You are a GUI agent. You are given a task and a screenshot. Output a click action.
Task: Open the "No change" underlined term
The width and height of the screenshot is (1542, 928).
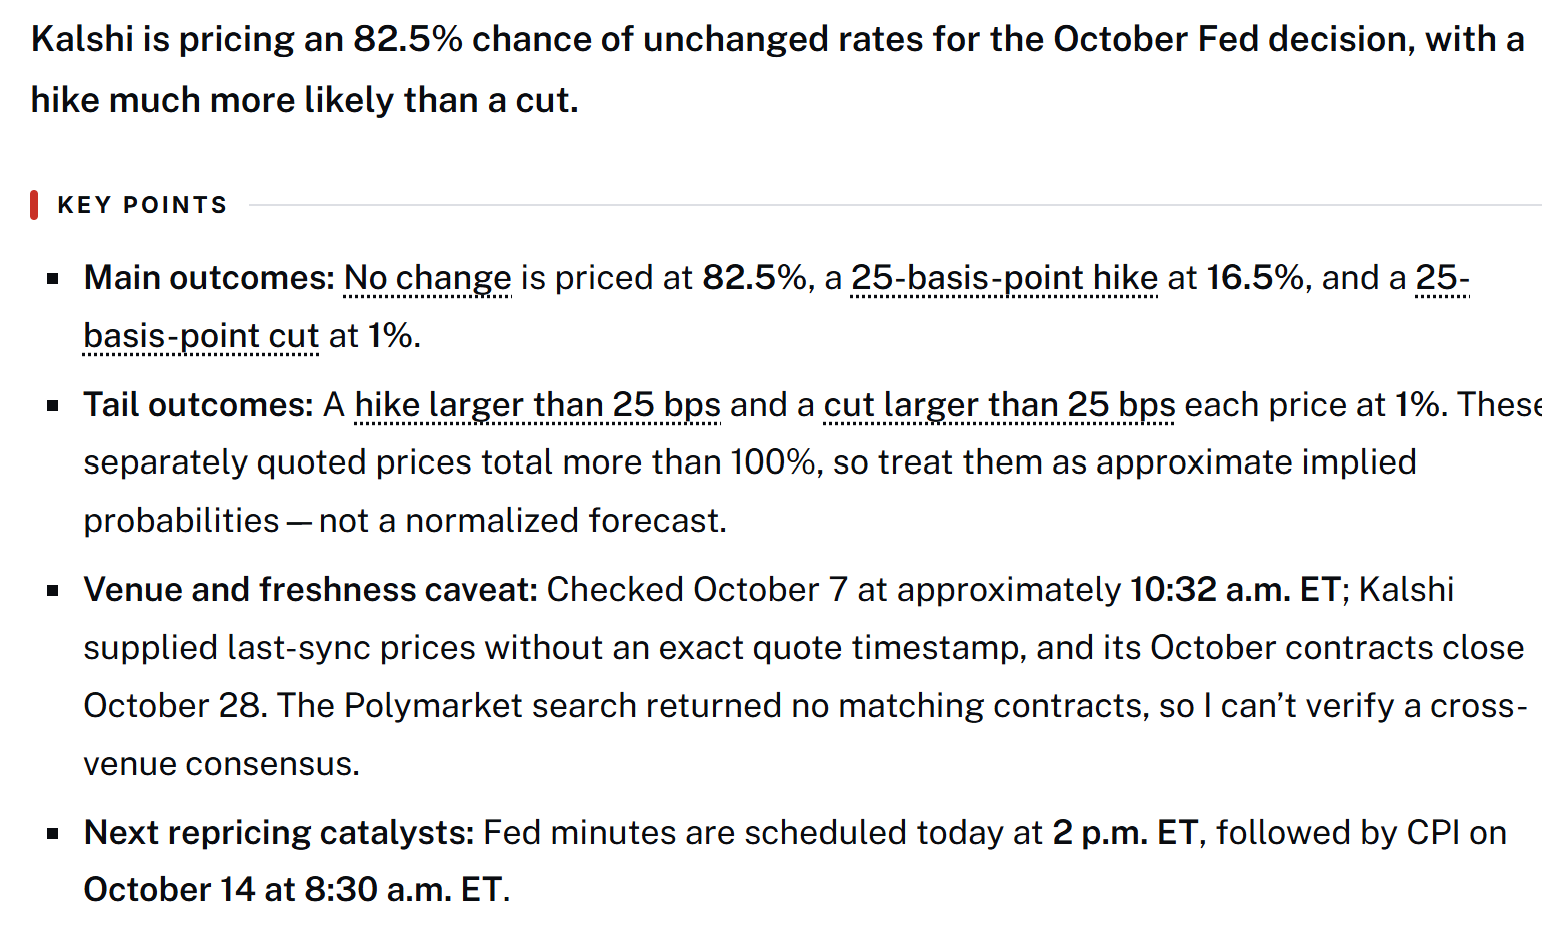[x=427, y=278]
